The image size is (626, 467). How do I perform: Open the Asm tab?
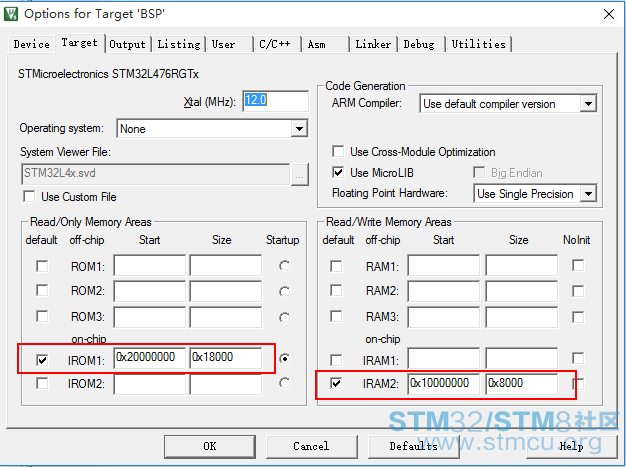pyautogui.click(x=325, y=44)
